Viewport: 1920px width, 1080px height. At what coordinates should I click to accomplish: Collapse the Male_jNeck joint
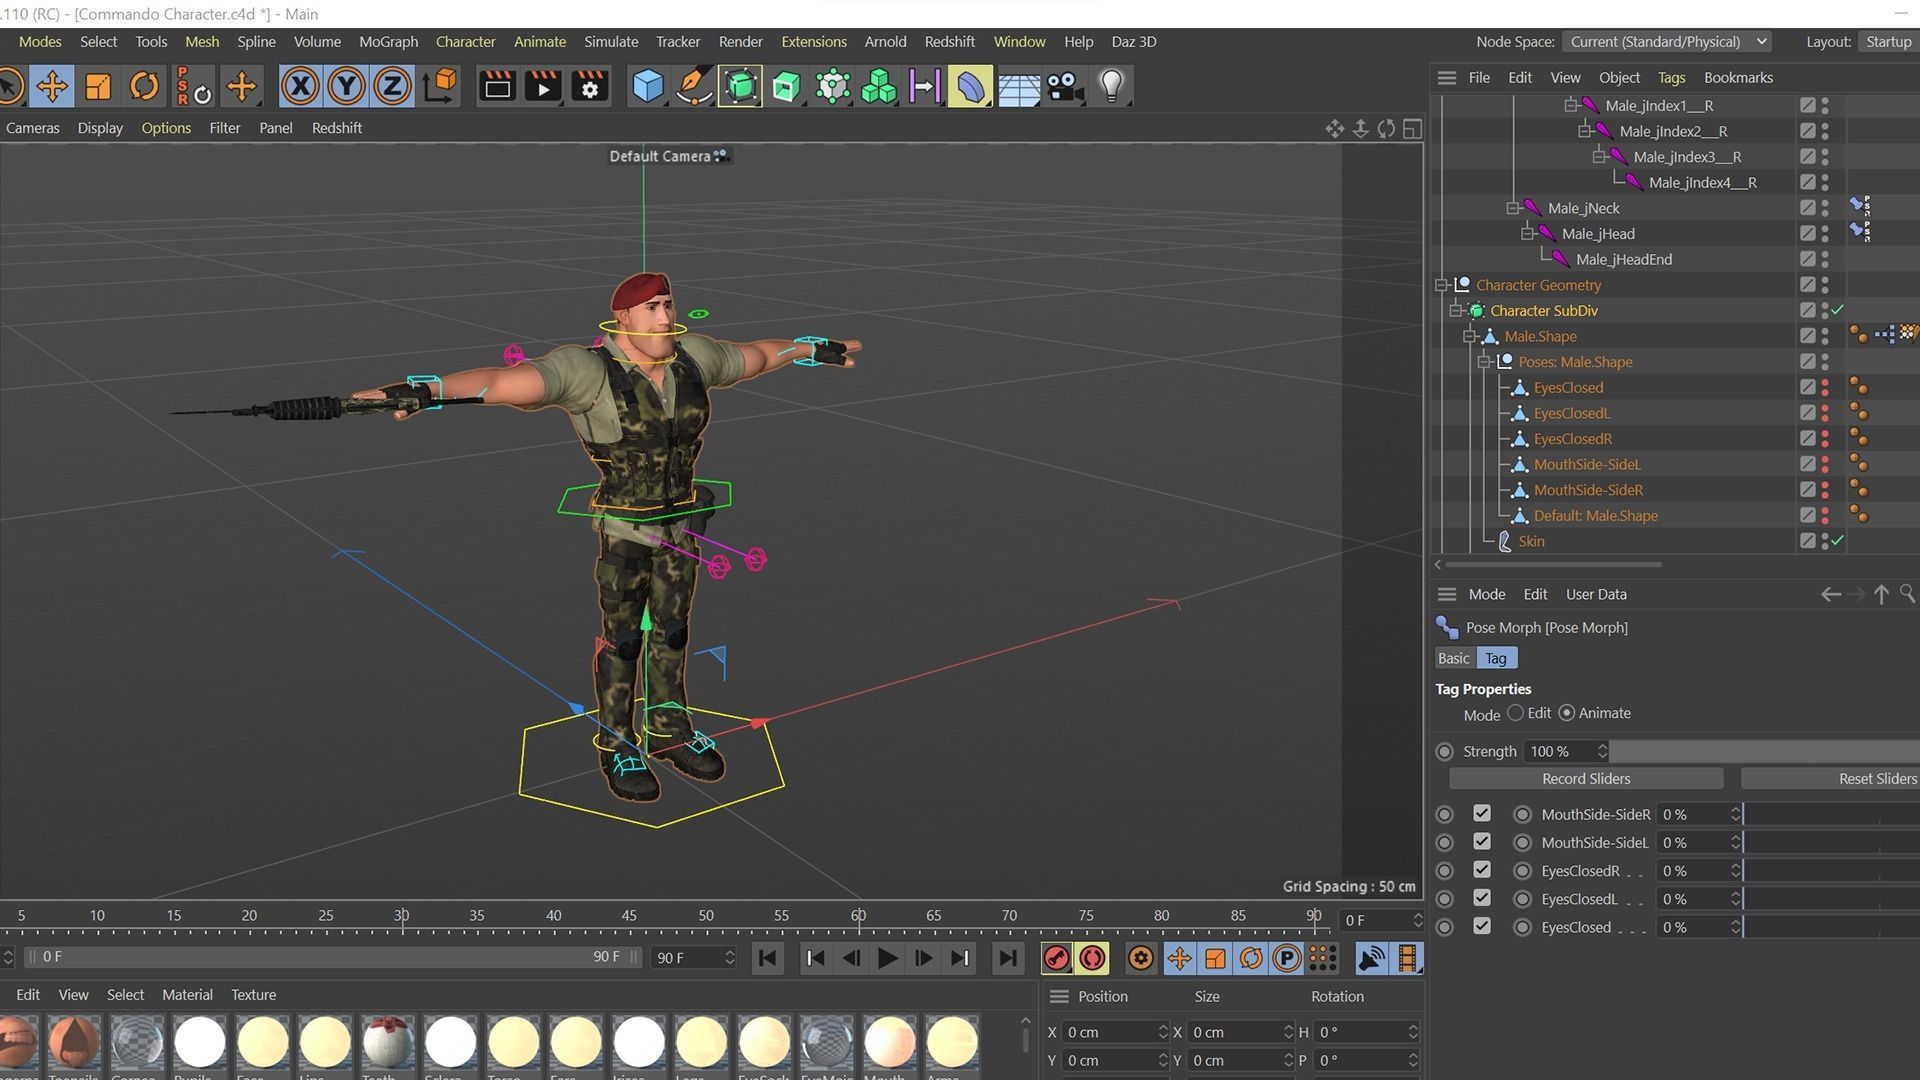1513,208
